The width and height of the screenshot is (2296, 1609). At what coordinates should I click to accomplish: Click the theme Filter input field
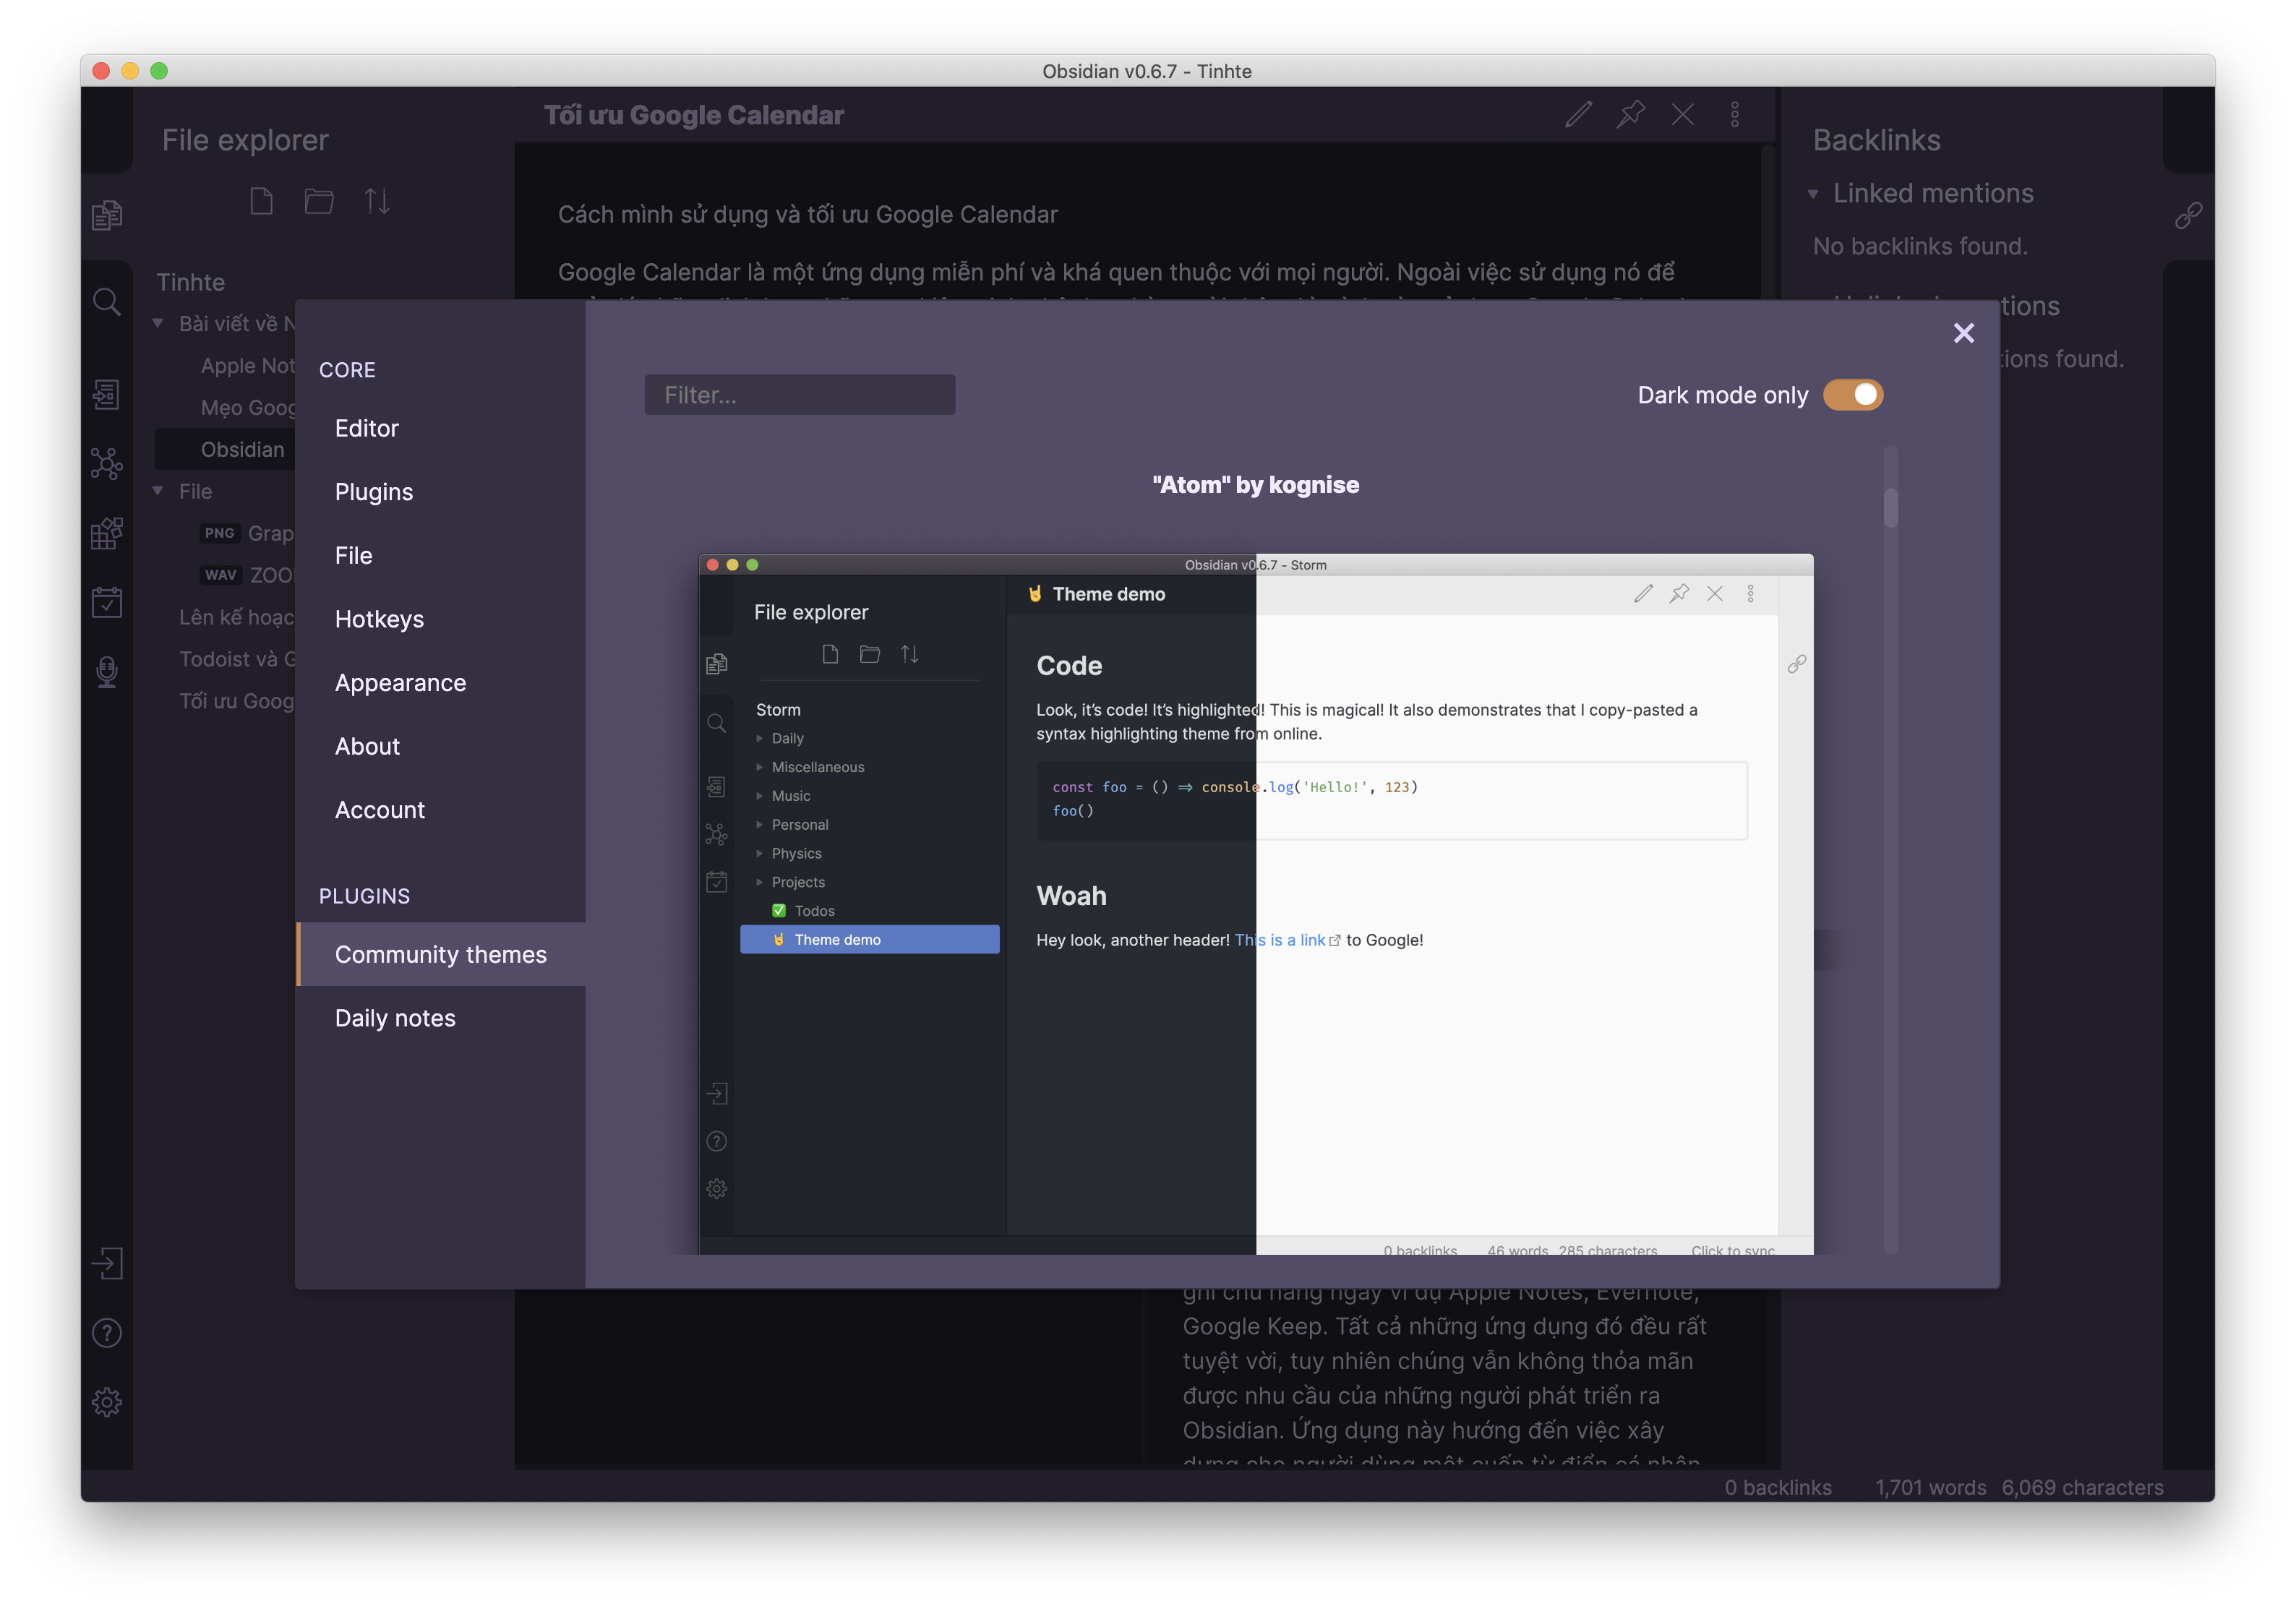pyautogui.click(x=799, y=395)
